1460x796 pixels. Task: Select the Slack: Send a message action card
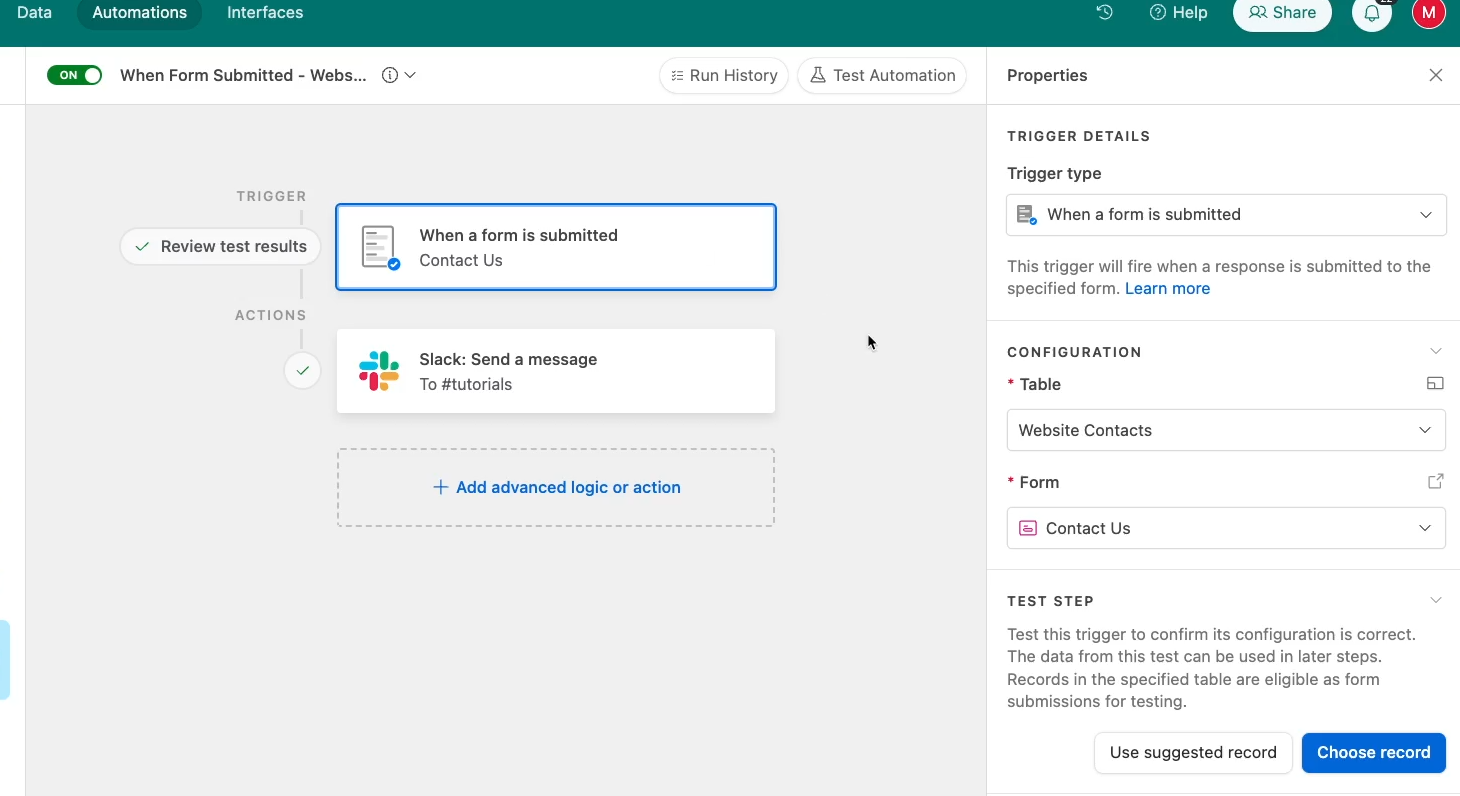point(556,371)
